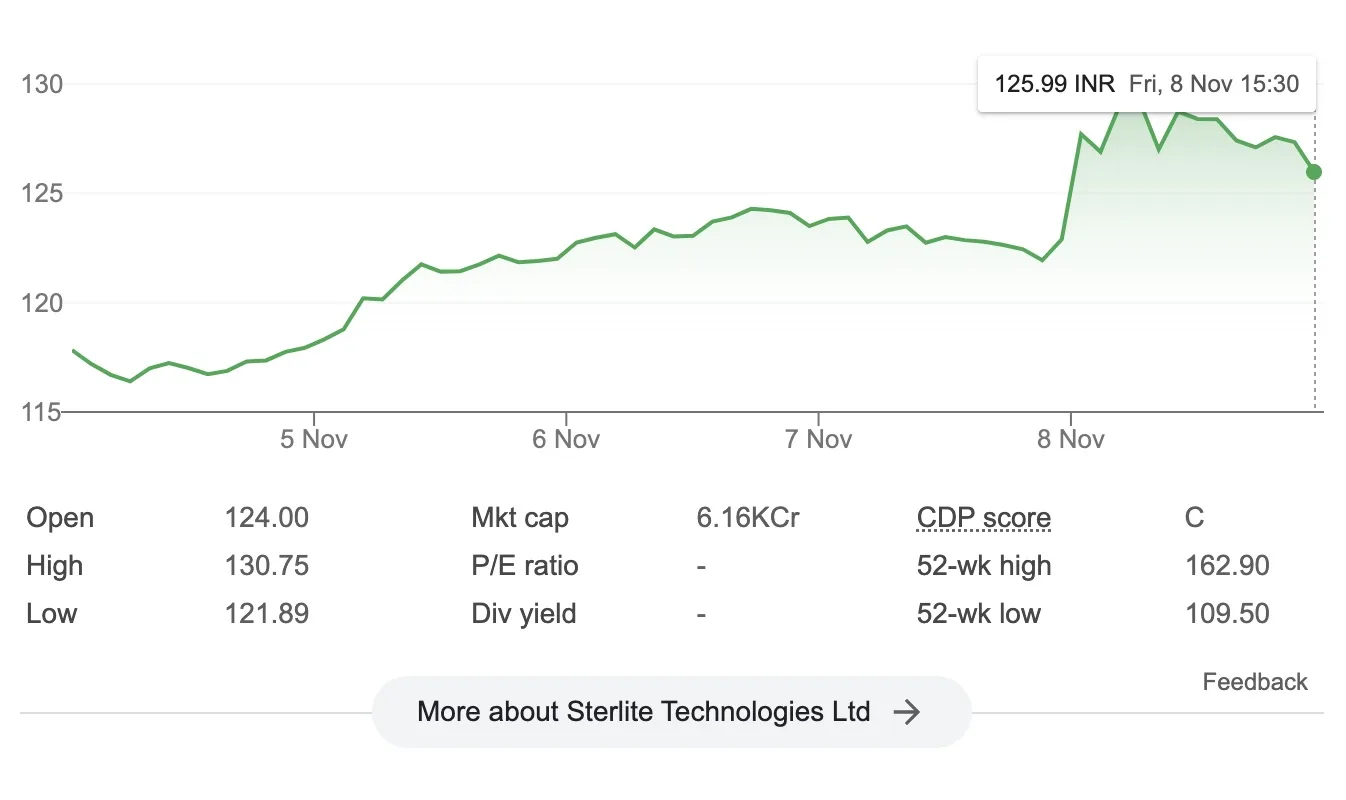Click the arrow icon on the More about button
Viewport: 1346px width, 800px height.
point(909,712)
